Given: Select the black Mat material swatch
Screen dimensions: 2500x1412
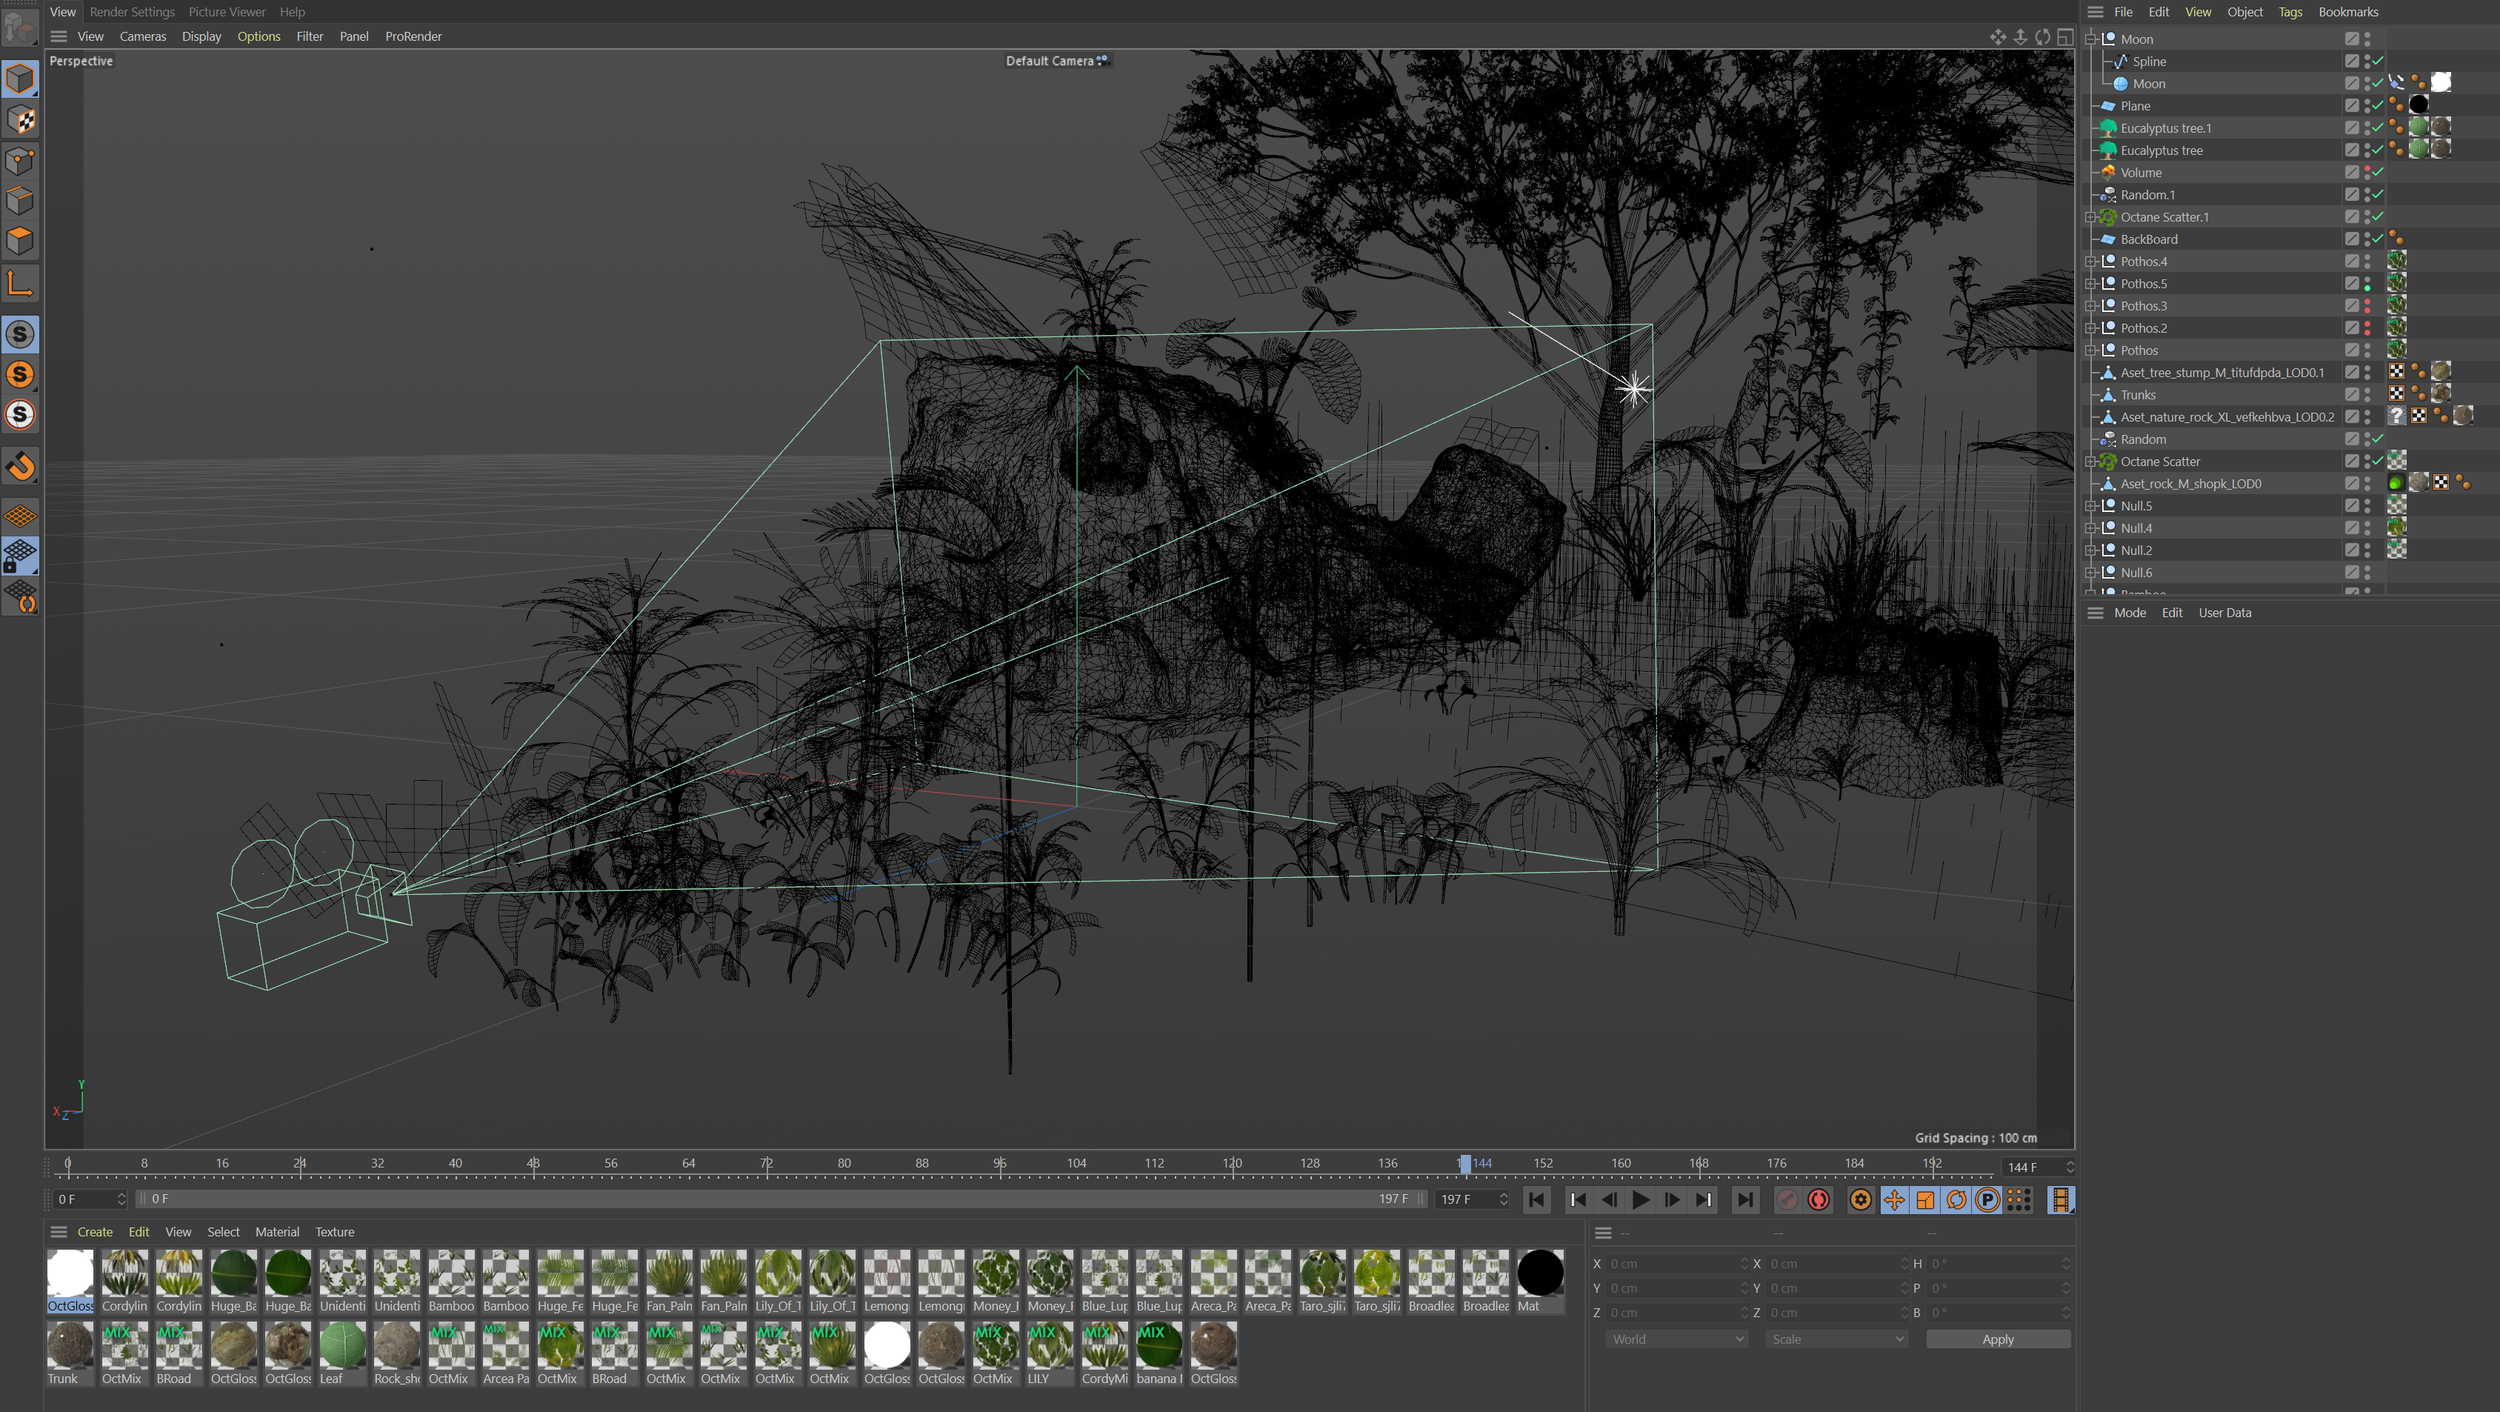Looking at the screenshot, I should (1539, 1274).
